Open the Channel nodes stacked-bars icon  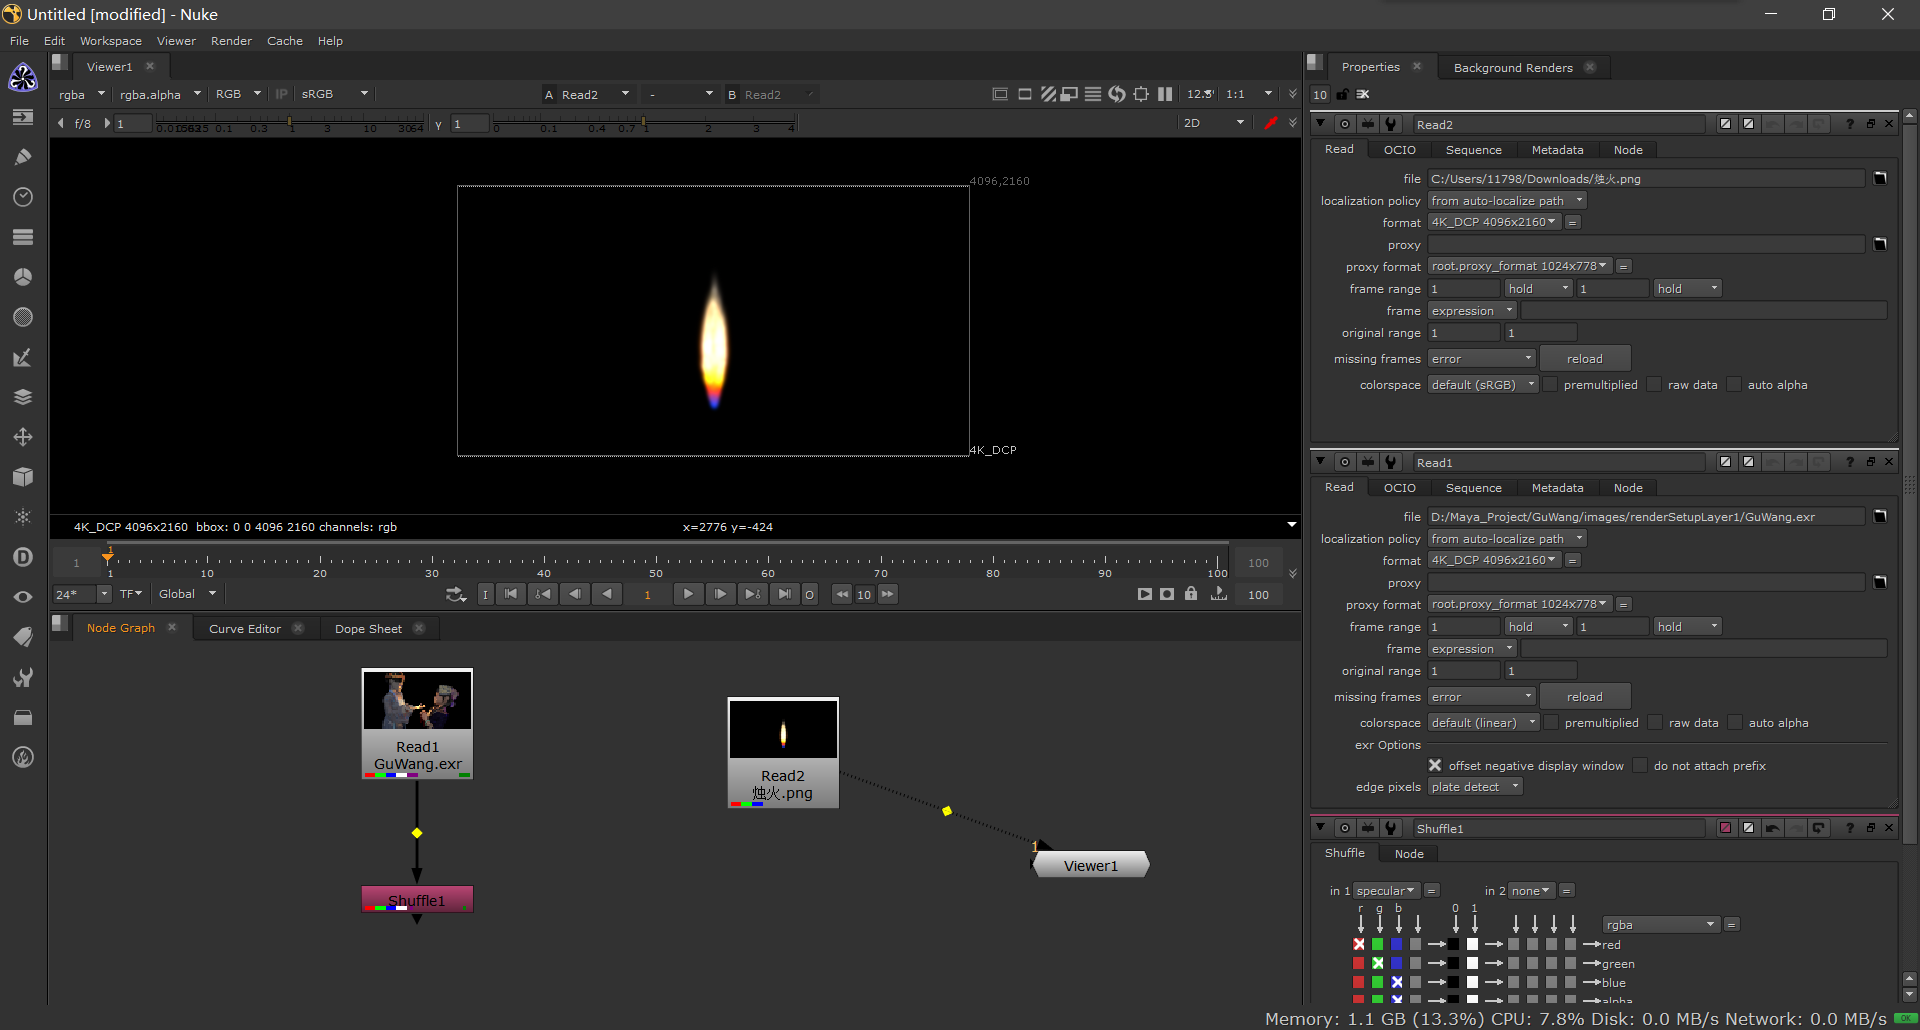coord(22,237)
